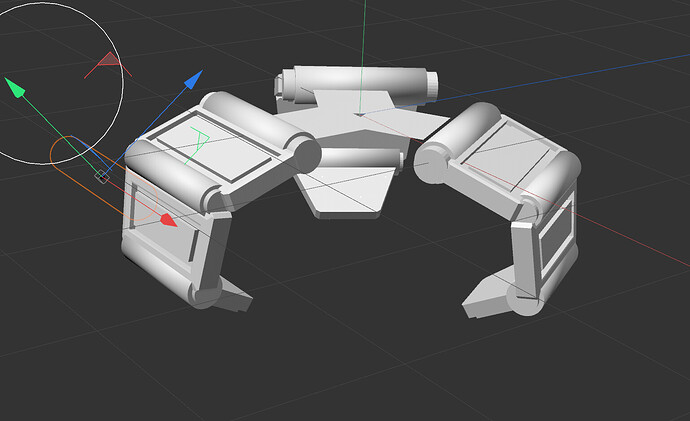Click the small square gizmo origin handle
Image resolution: width=690 pixels, height=421 pixels.
pyautogui.click(x=102, y=177)
